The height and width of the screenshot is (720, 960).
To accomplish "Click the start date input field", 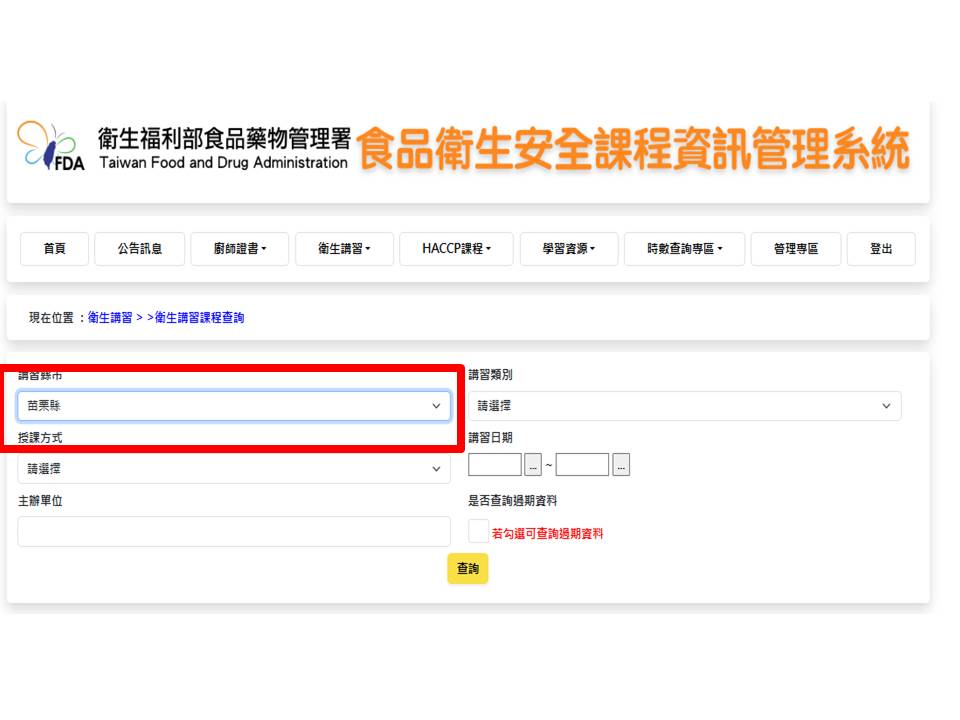I will point(494,465).
